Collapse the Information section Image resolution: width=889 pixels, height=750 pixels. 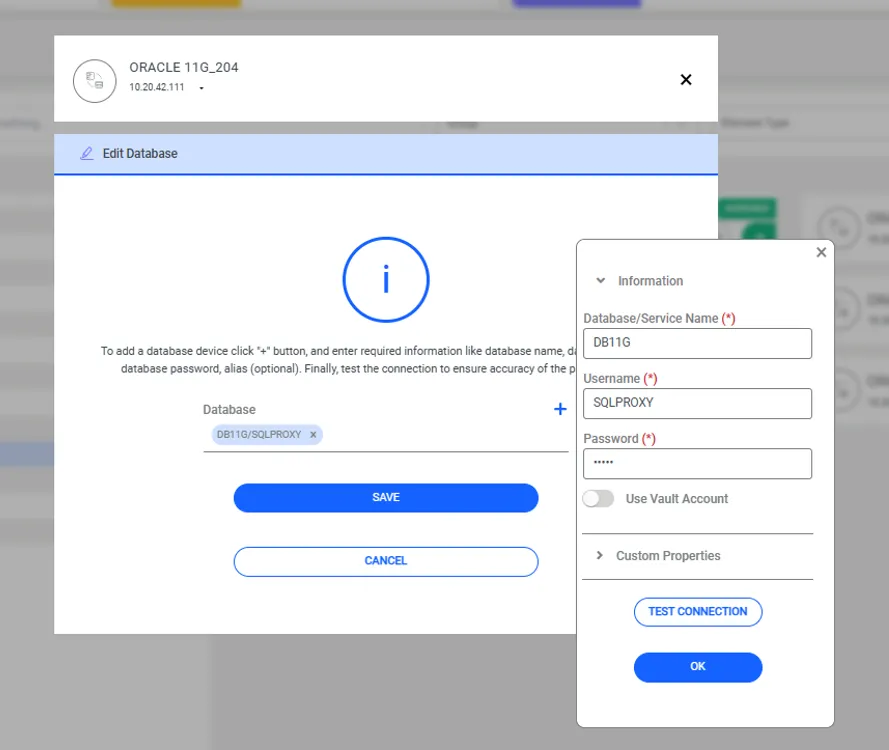pyautogui.click(x=600, y=281)
